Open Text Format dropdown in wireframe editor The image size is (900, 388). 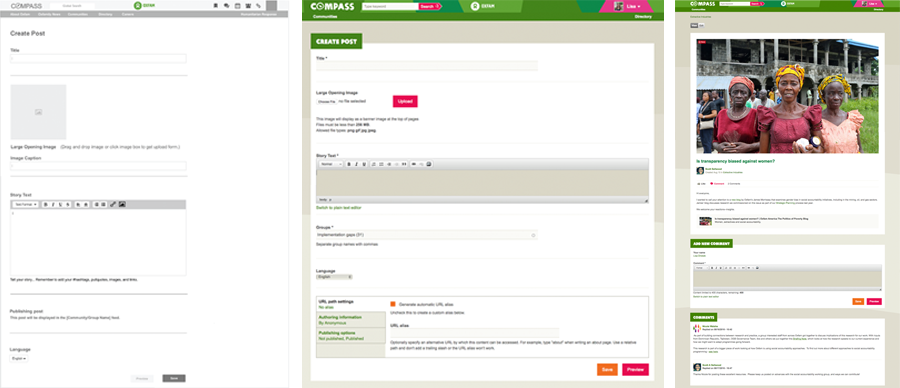point(26,204)
